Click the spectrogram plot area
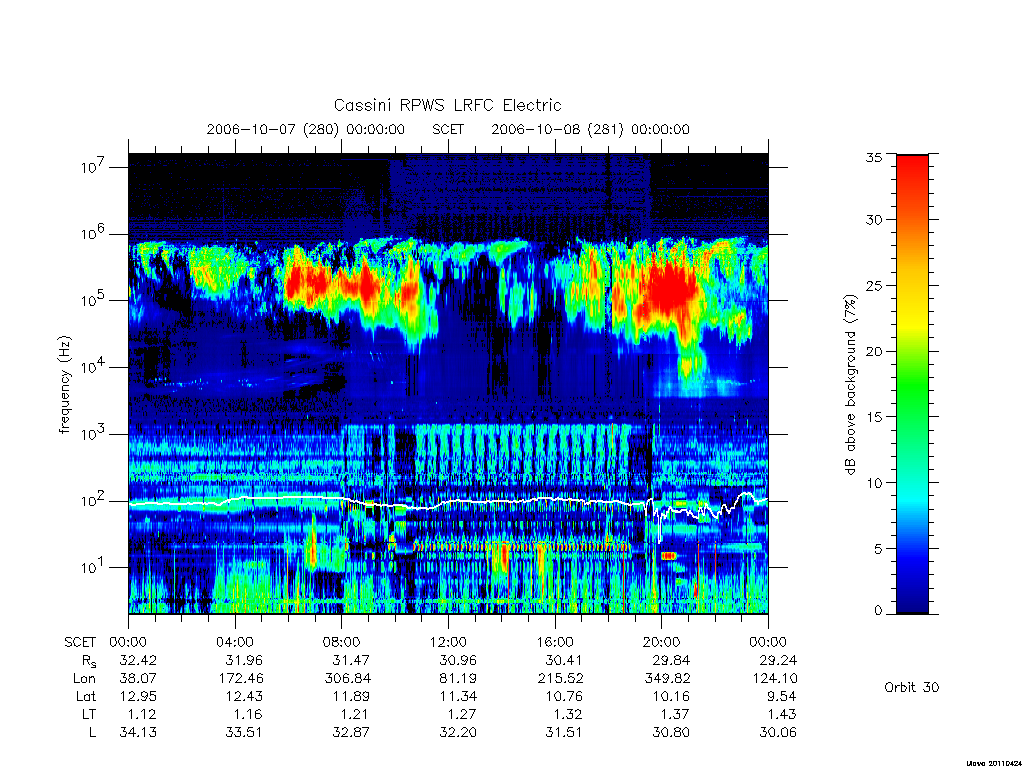The height and width of the screenshot is (768, 1024). tap(448, 383)
